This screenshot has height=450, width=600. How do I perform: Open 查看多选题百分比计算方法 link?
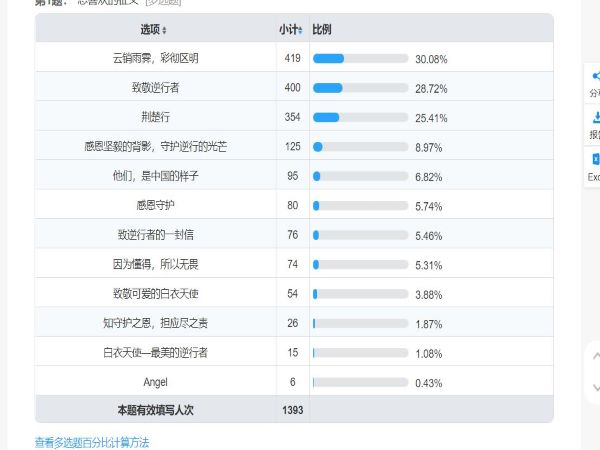pyautogui.click(x=92, y=443)
